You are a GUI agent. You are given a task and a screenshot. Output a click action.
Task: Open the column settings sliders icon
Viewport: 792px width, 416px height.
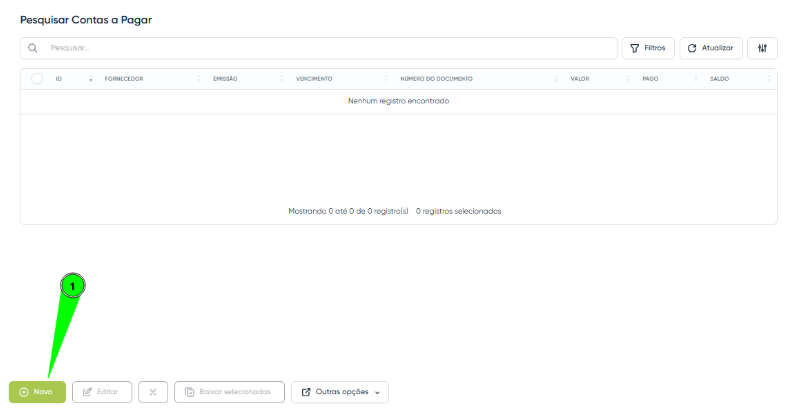coord(762,48)
